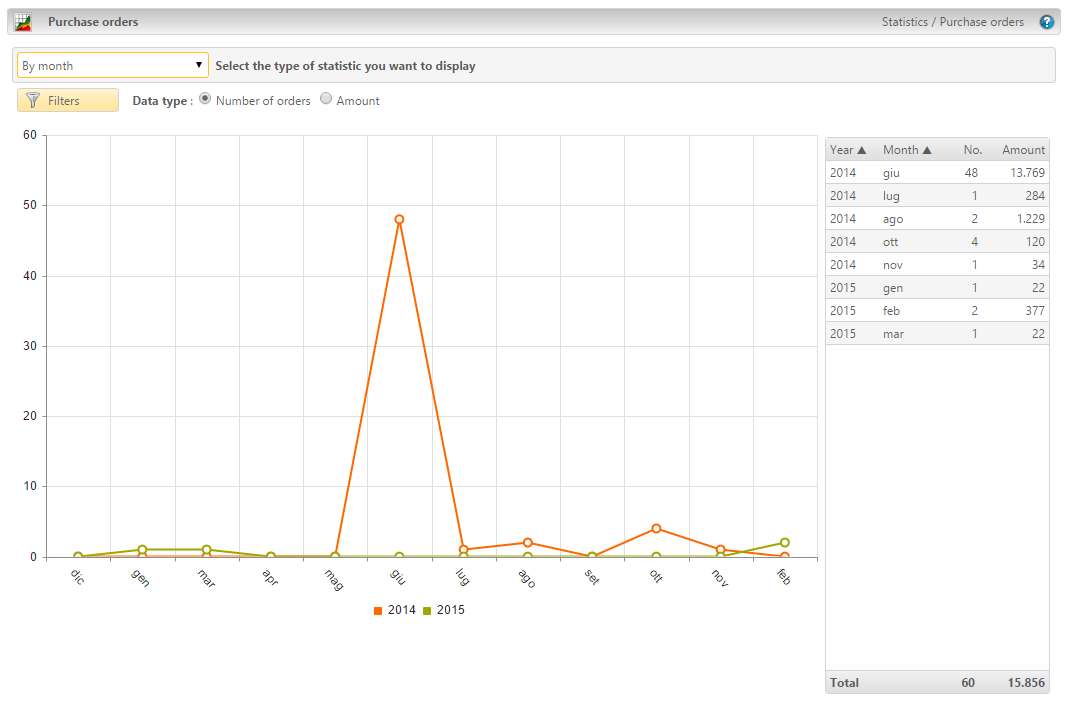
Task: Open the help icon in the top-right corner
Action: [x=1046, y=21]
